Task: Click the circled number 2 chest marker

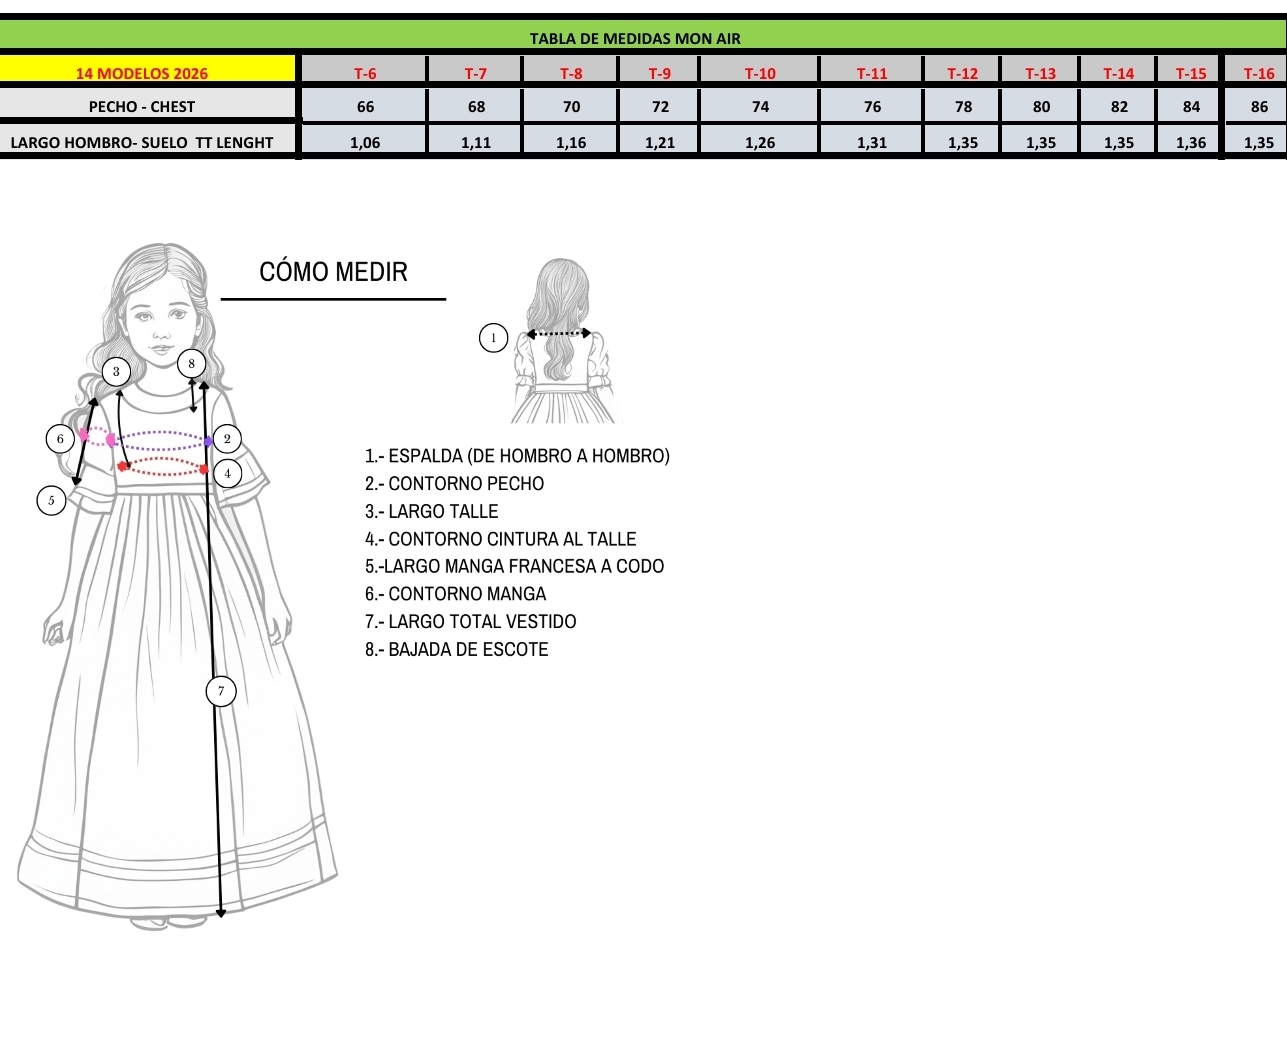Action: tap(227, 438)
